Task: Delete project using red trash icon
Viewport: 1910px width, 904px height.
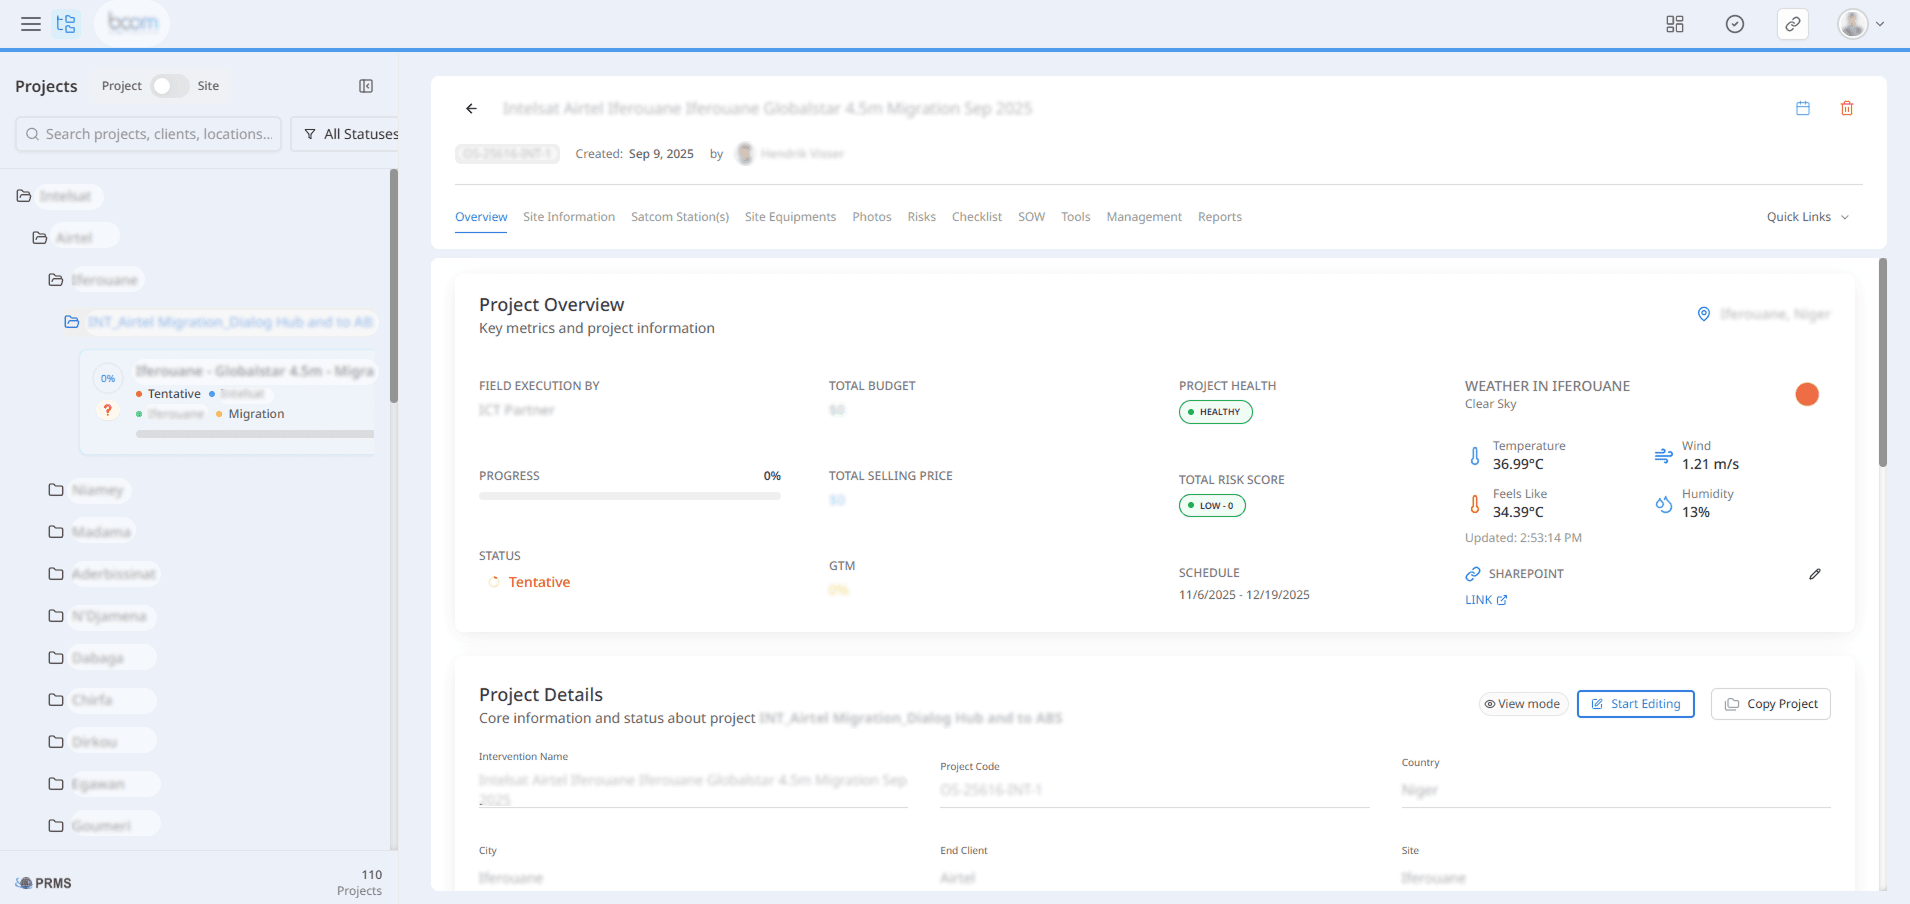Action: [x=1847, y=108]
